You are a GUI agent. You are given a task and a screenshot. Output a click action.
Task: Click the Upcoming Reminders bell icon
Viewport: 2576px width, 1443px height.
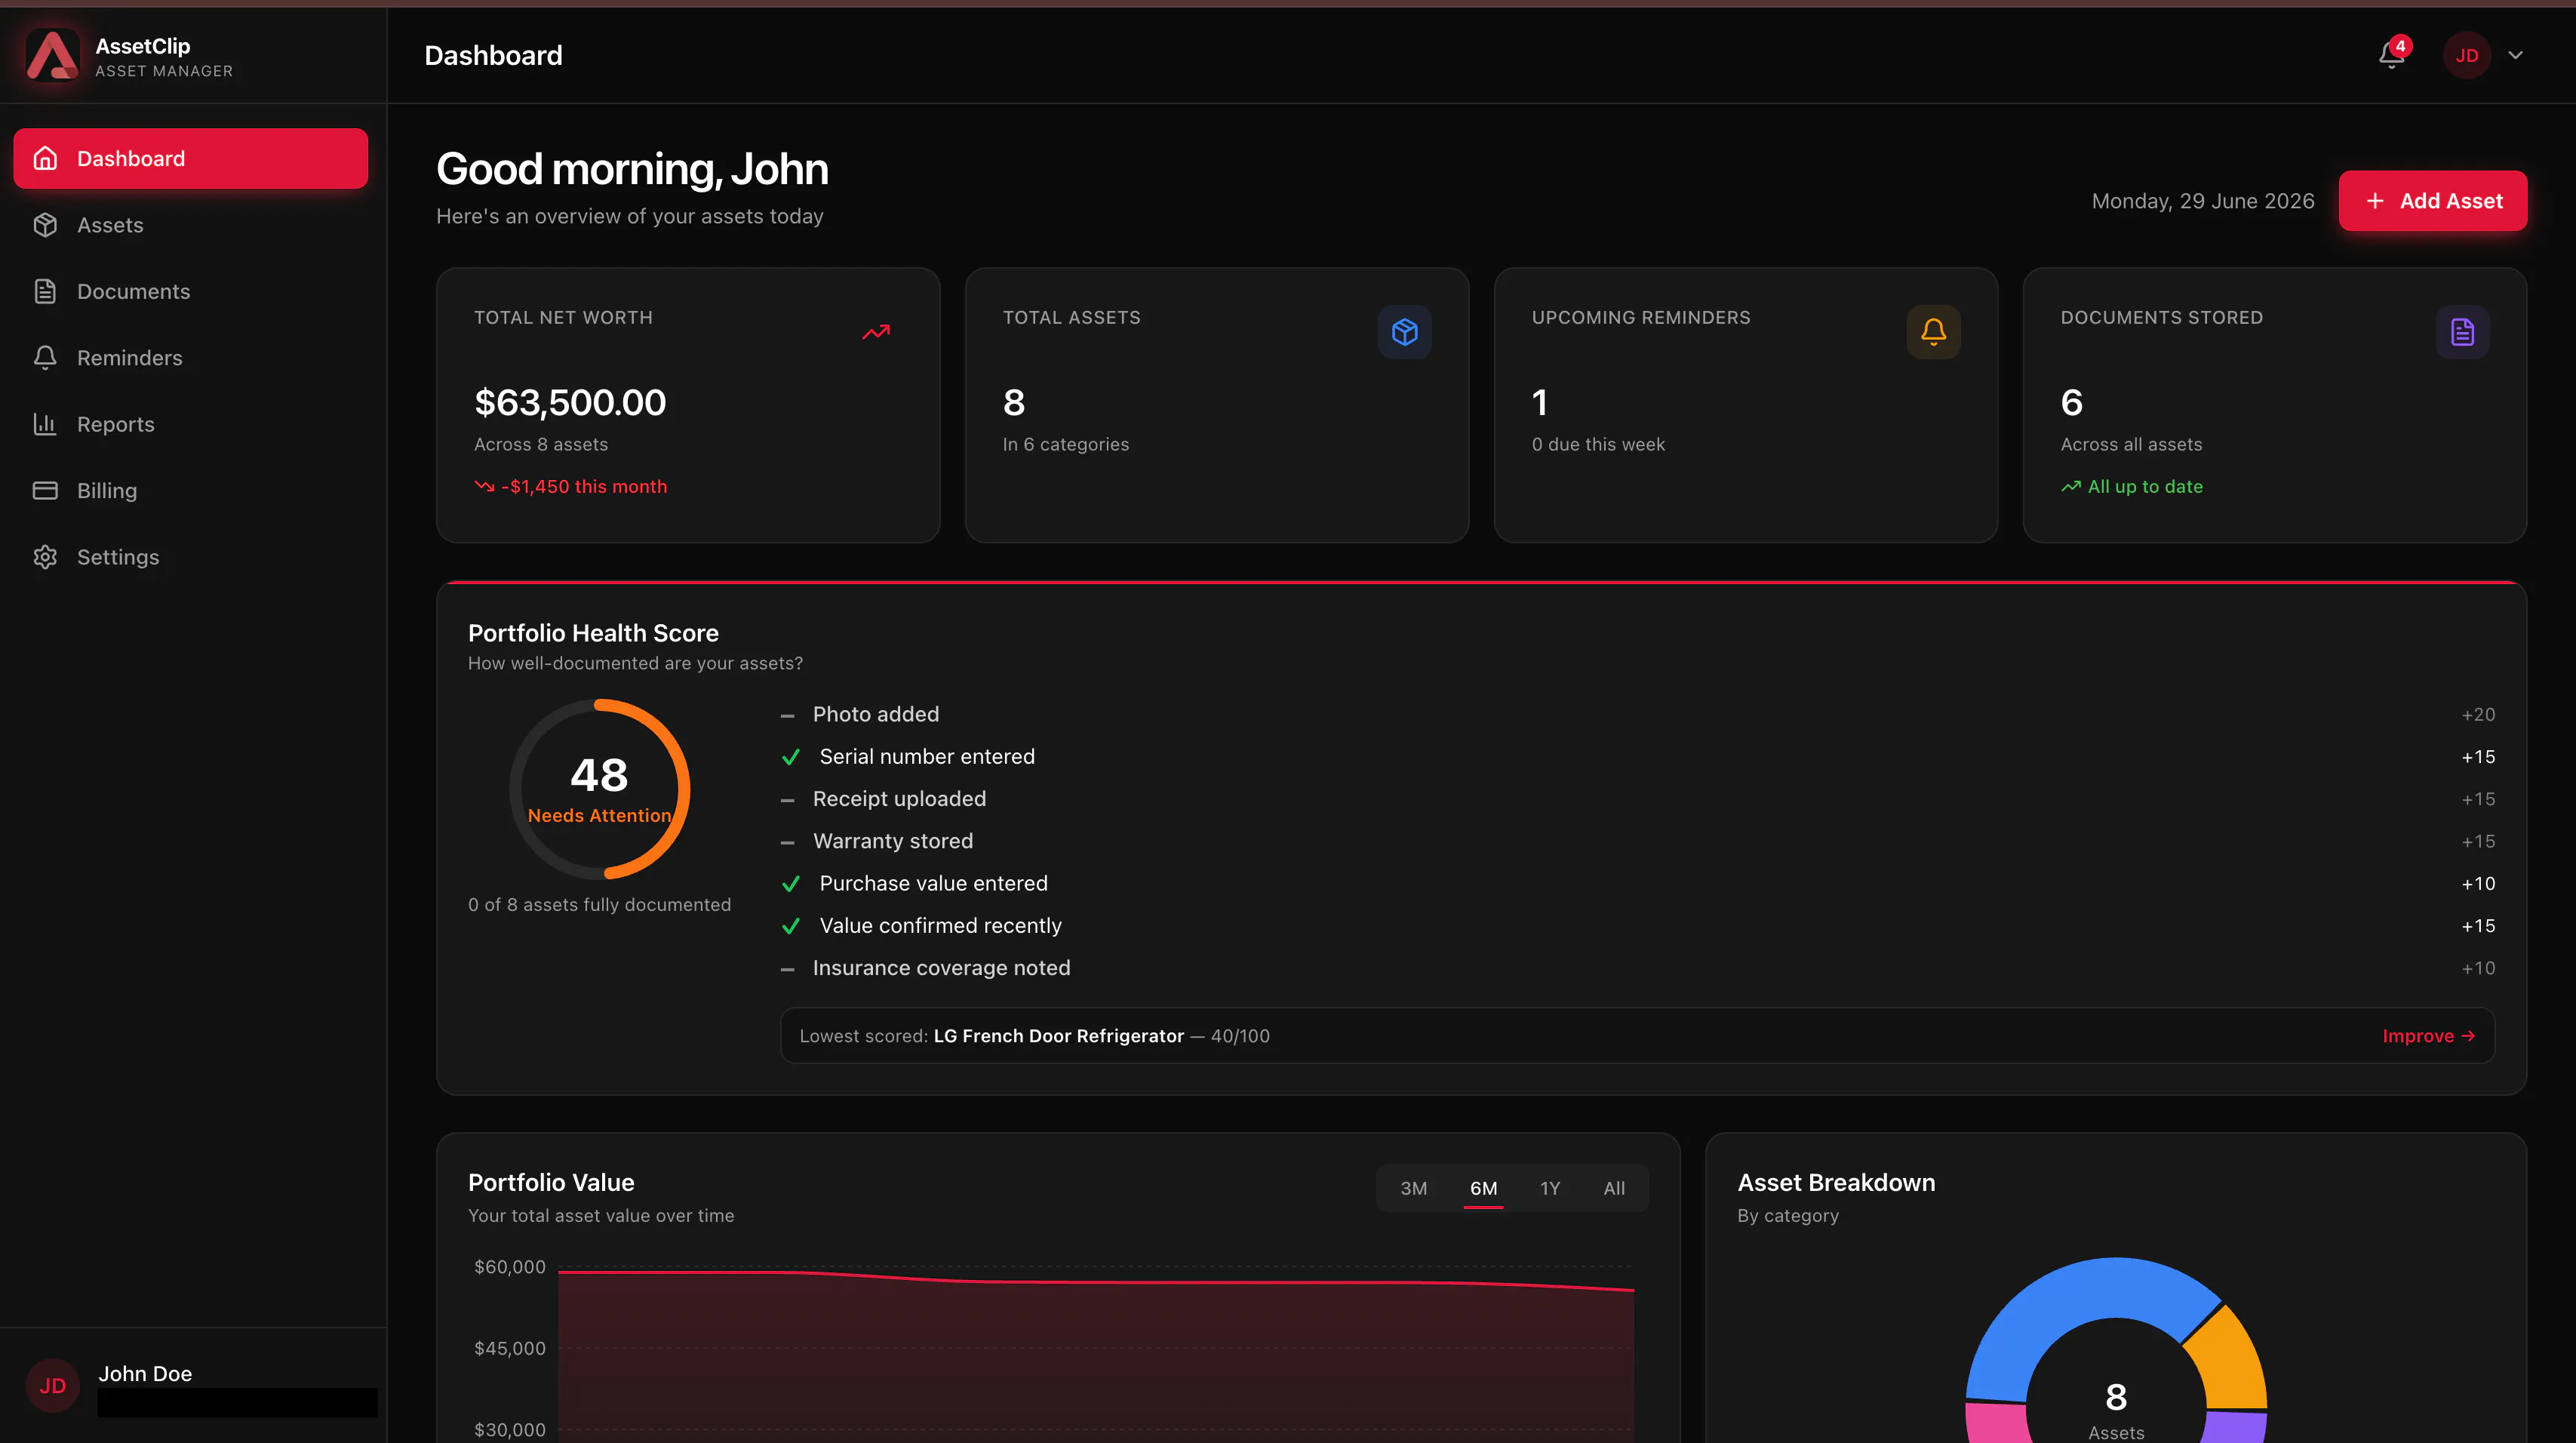pos(1933,332)
